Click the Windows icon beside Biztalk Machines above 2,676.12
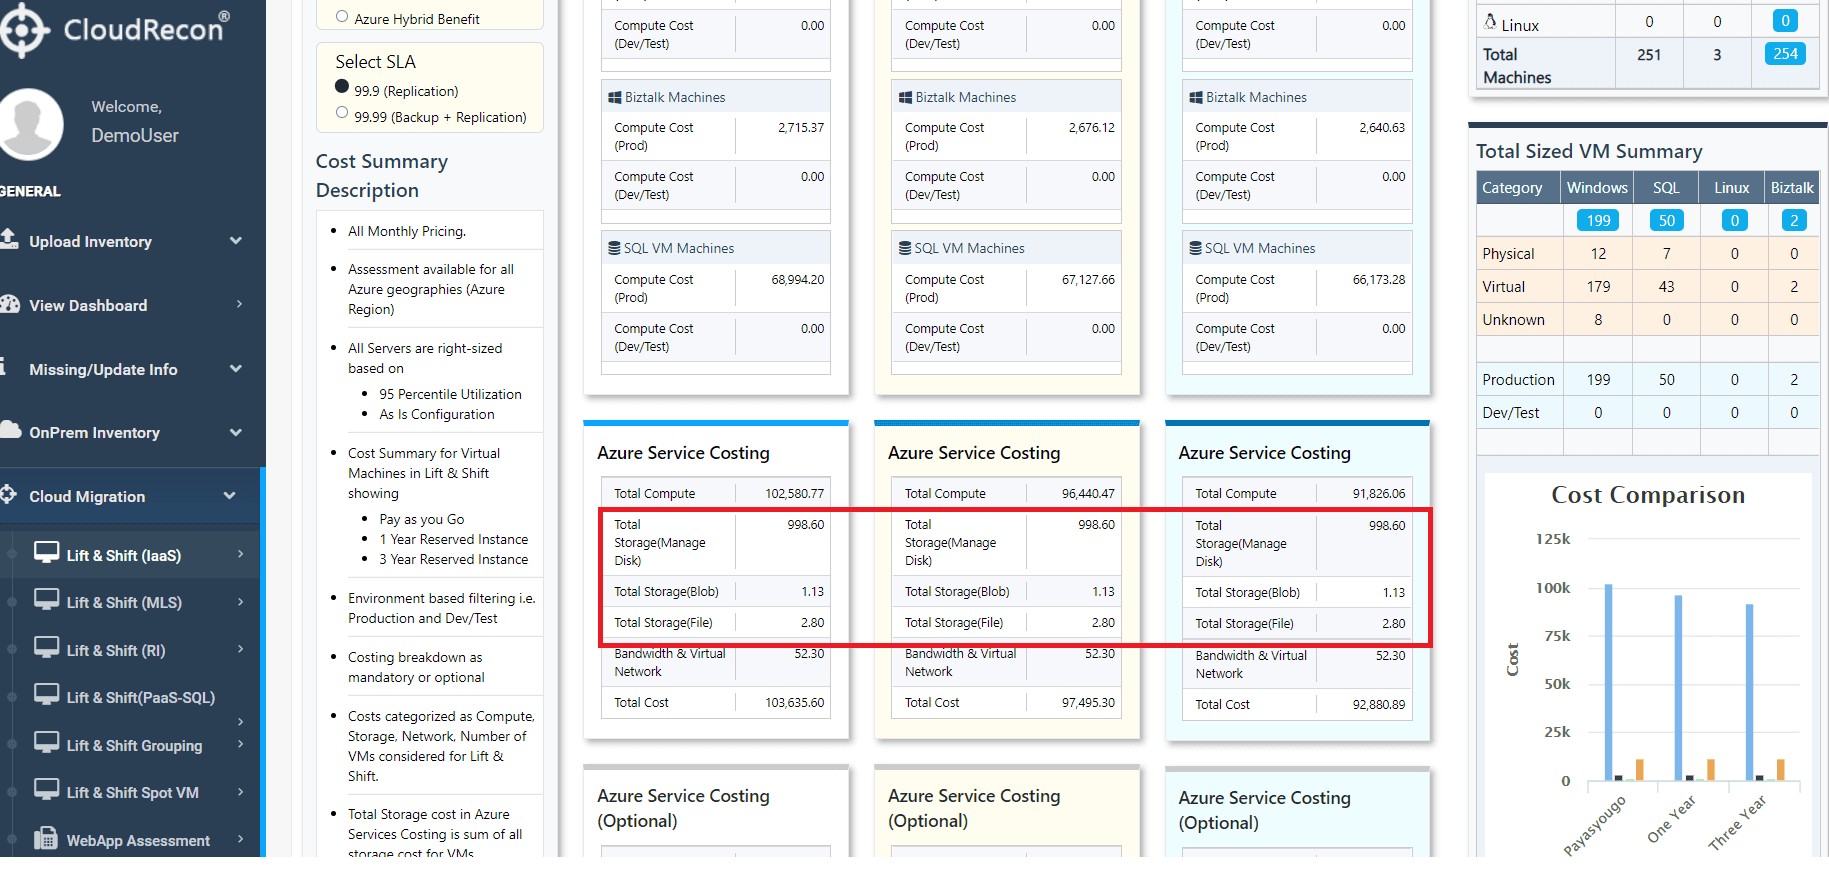 (x=905, y=97)
